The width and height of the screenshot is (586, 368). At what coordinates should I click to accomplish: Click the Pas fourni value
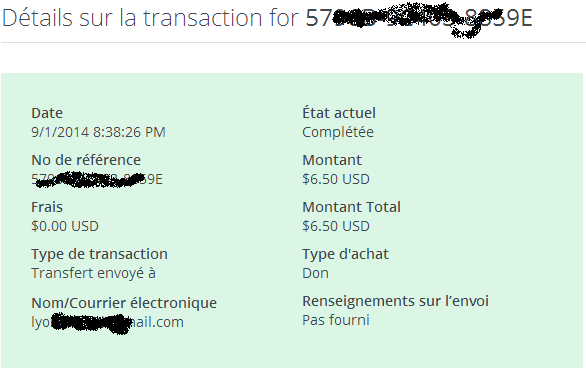tap(336, 320)
